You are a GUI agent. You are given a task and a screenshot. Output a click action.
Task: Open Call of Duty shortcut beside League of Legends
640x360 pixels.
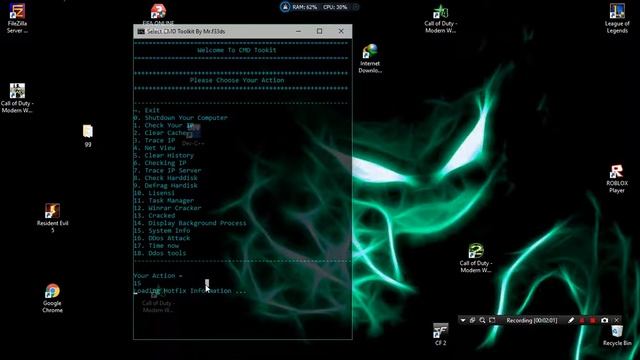(440, 19)
